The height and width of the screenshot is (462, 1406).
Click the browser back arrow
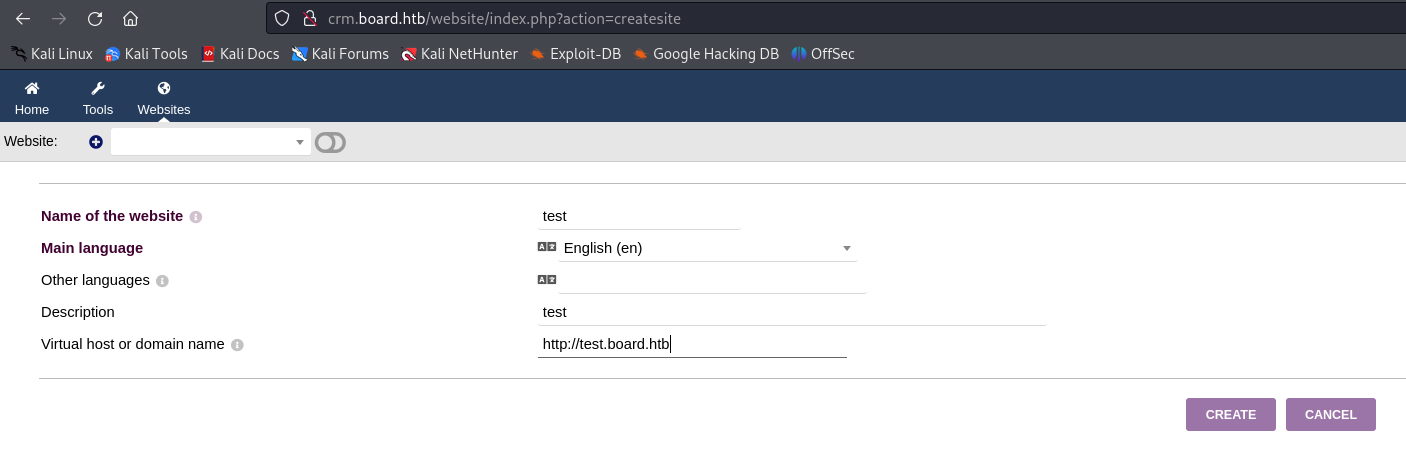23,18
